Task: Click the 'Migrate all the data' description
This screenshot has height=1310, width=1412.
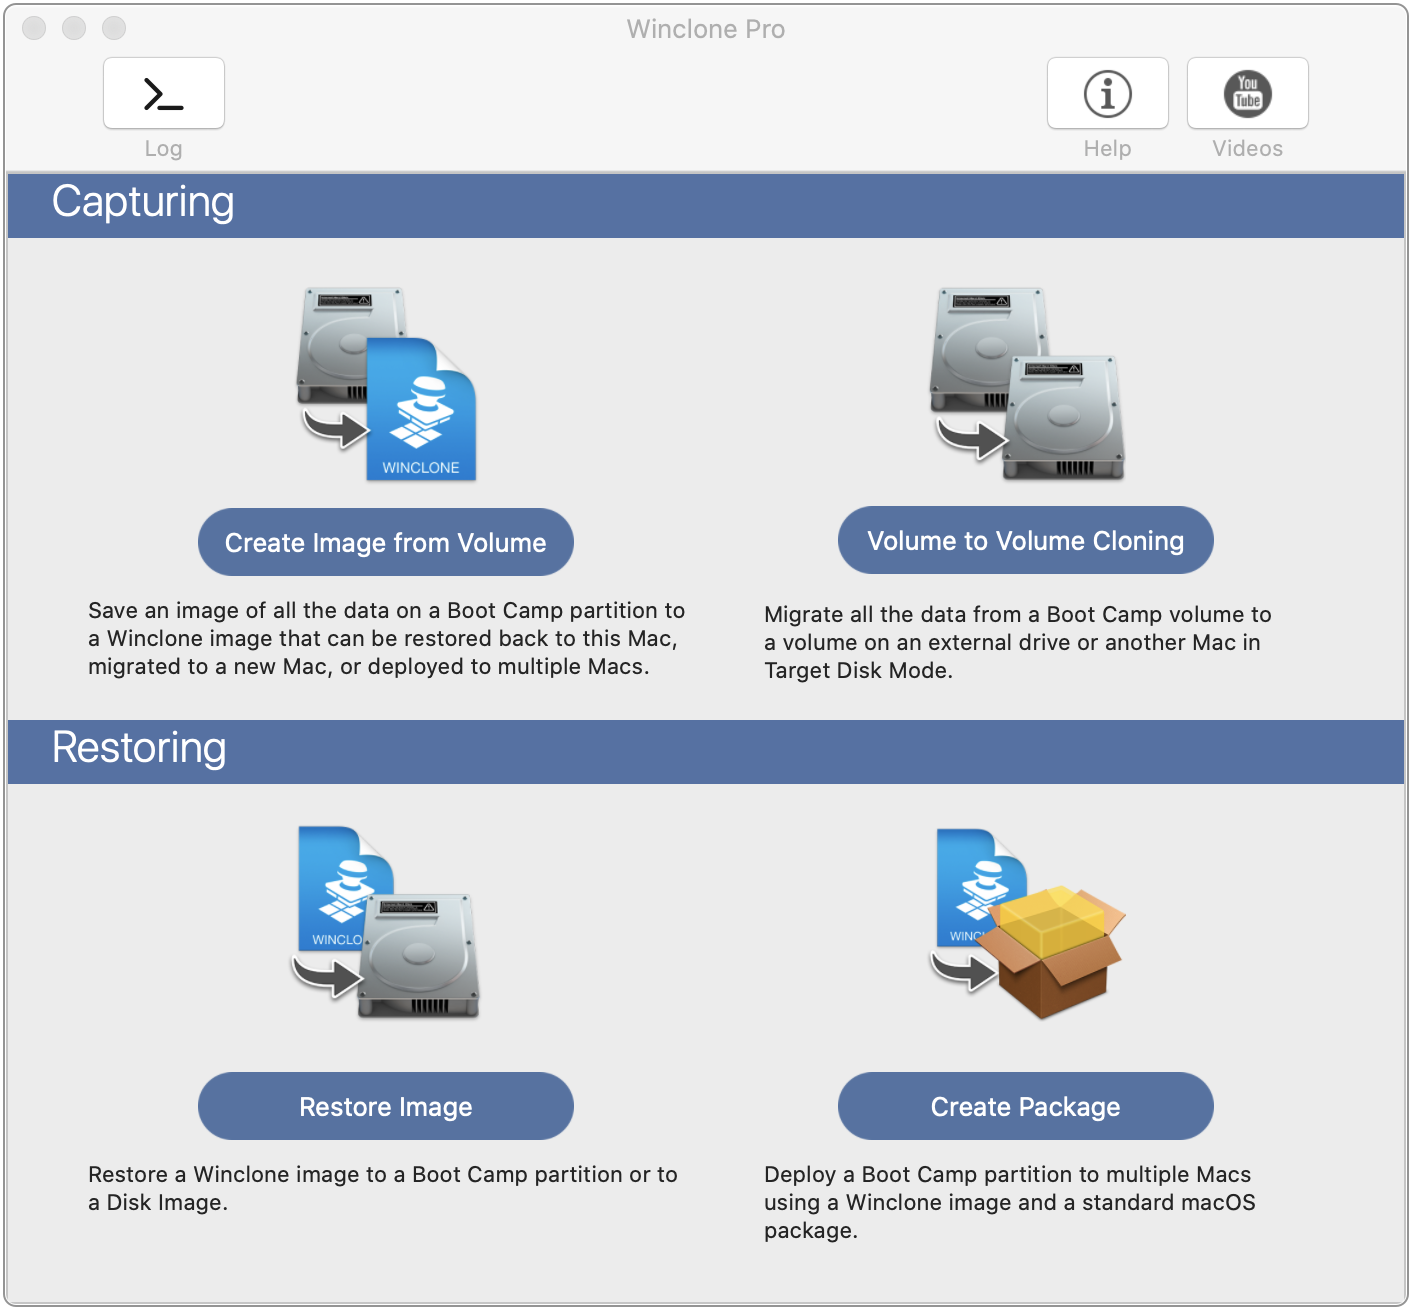Action: [1018, 642]
